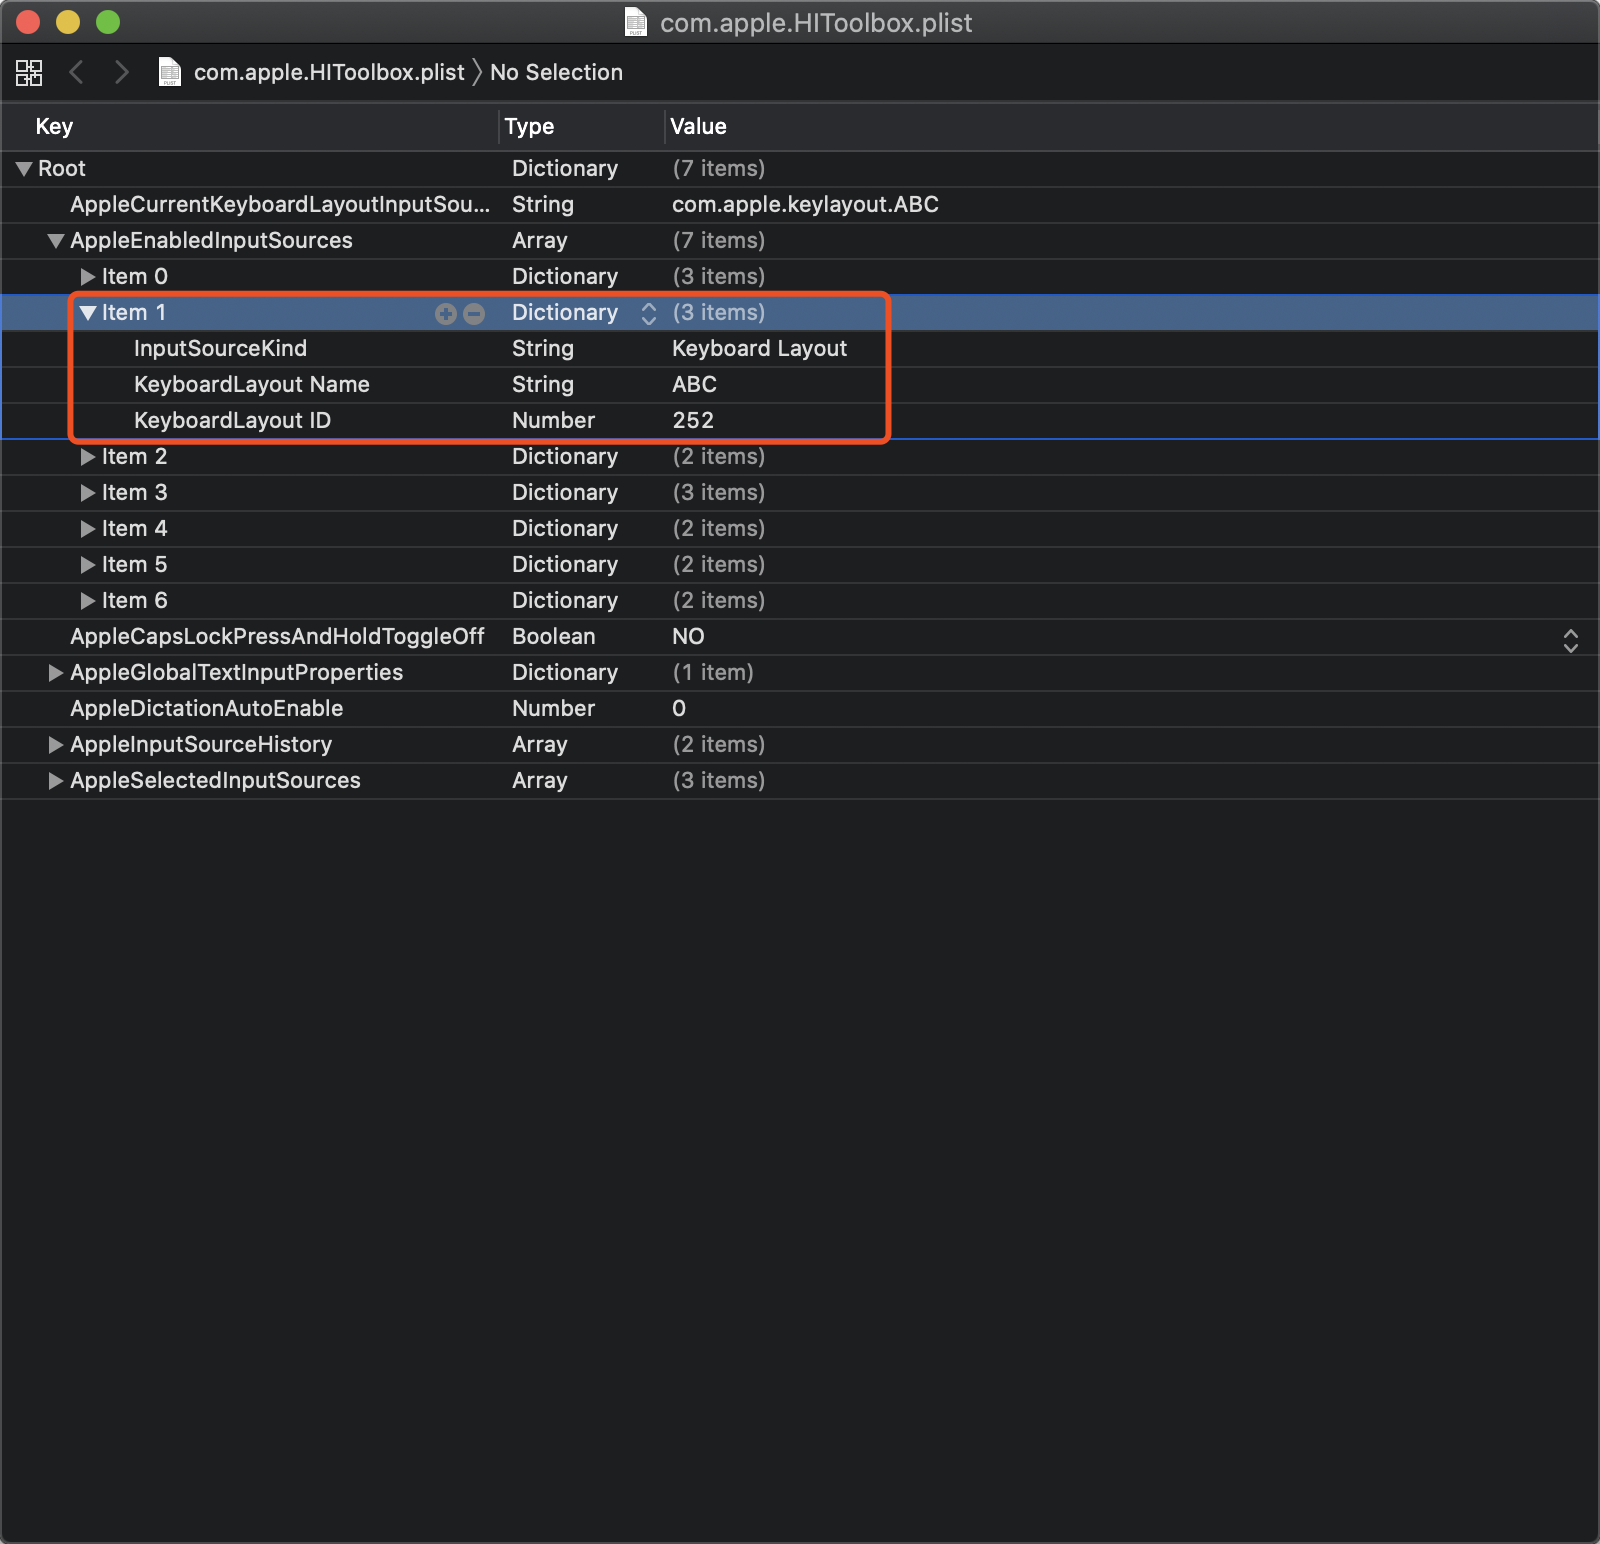Click Root Dictionary type cell
The height and width of the screenshot is (1544, 1600).
(x=565, y=168)
